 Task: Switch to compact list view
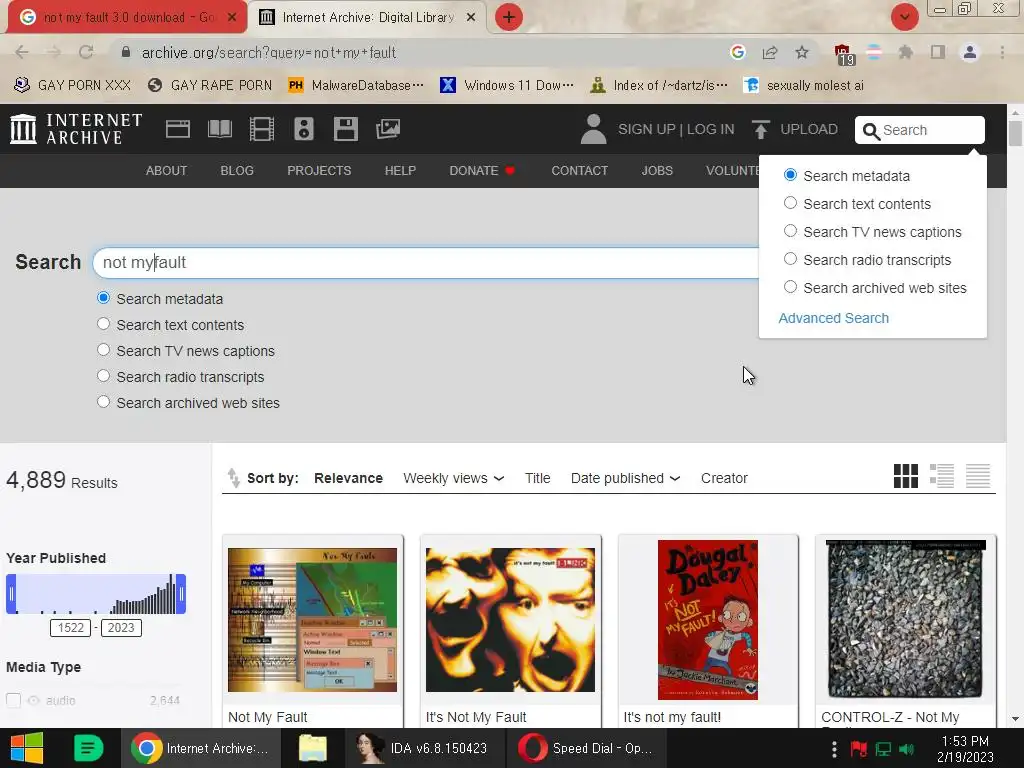(x=978, y=476)
